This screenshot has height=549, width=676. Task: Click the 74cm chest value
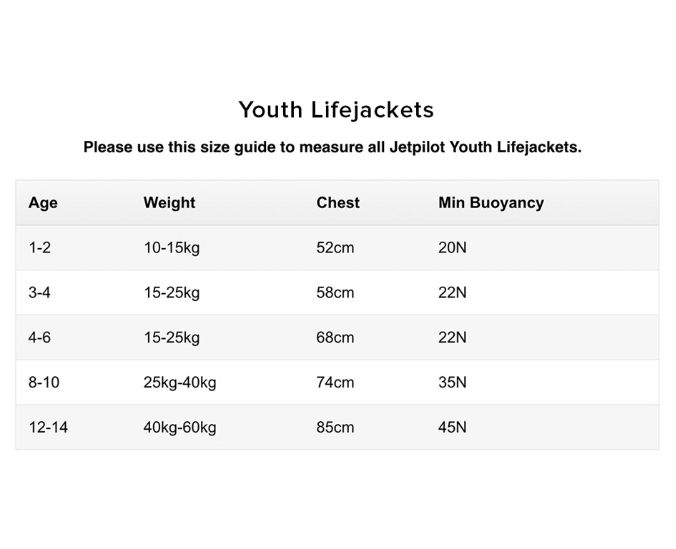tap(335, 383)
